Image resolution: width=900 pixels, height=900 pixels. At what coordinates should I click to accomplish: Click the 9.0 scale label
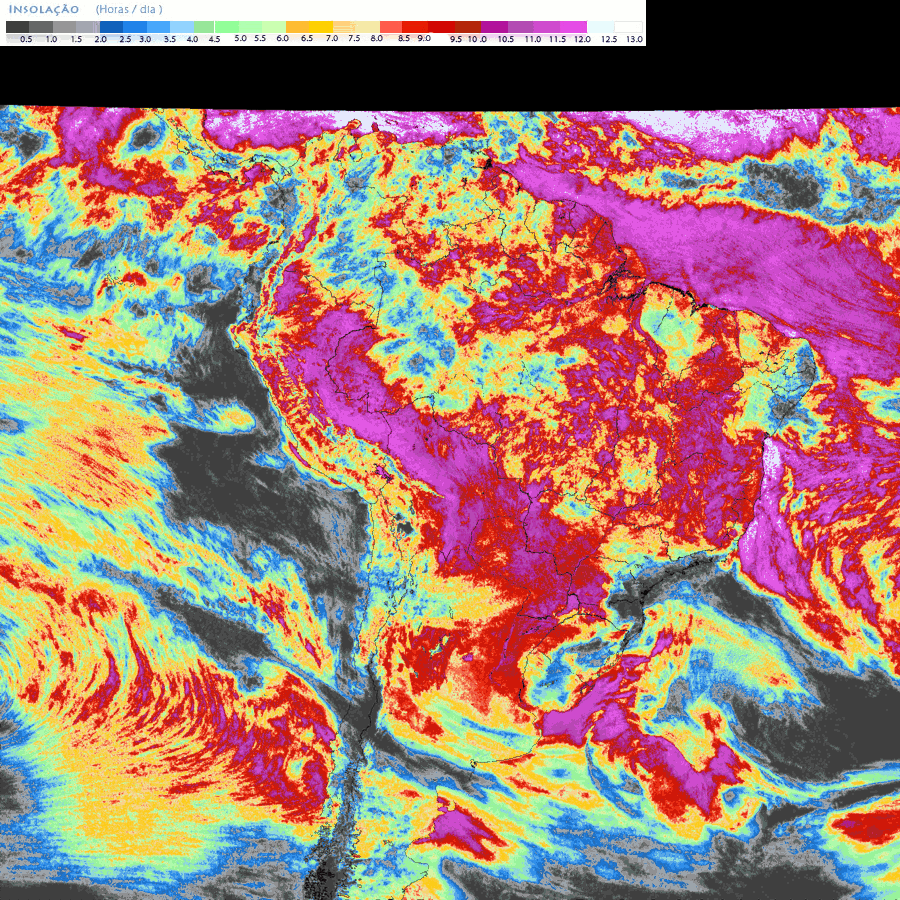click(424, 38)
